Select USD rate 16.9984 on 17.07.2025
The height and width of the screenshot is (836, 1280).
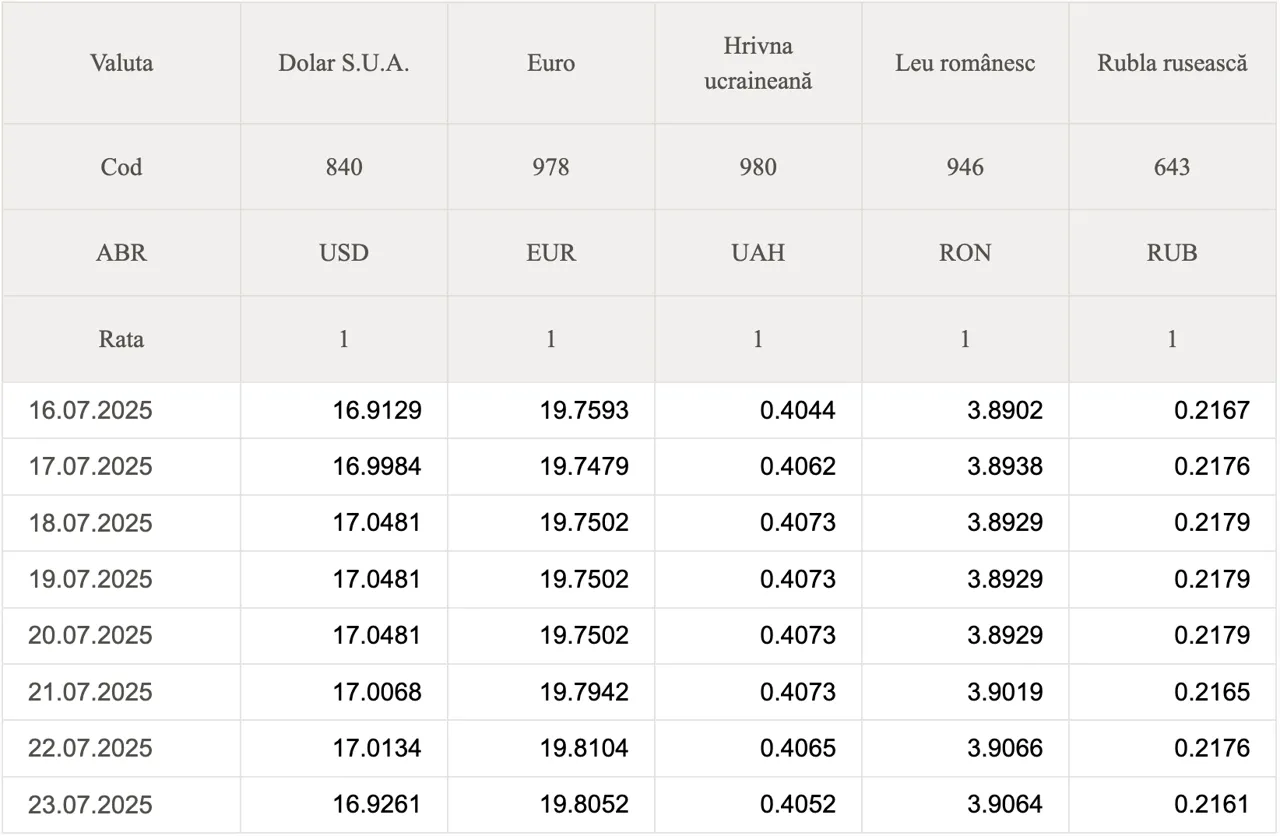point(377,466)
